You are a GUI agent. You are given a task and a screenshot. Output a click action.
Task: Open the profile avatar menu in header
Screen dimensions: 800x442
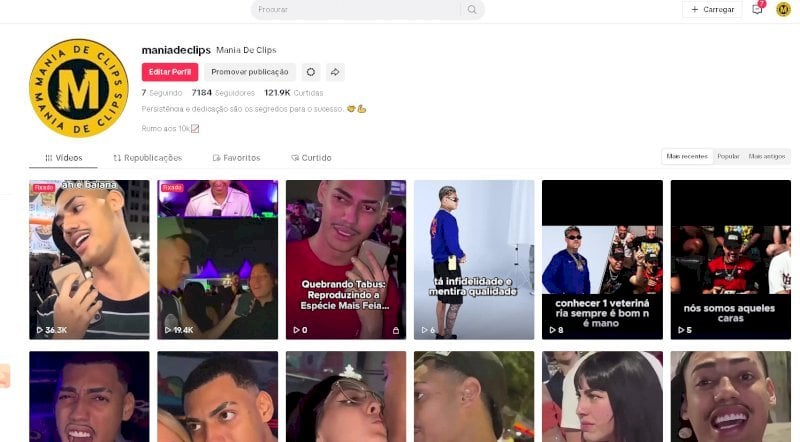click(783, 9)
